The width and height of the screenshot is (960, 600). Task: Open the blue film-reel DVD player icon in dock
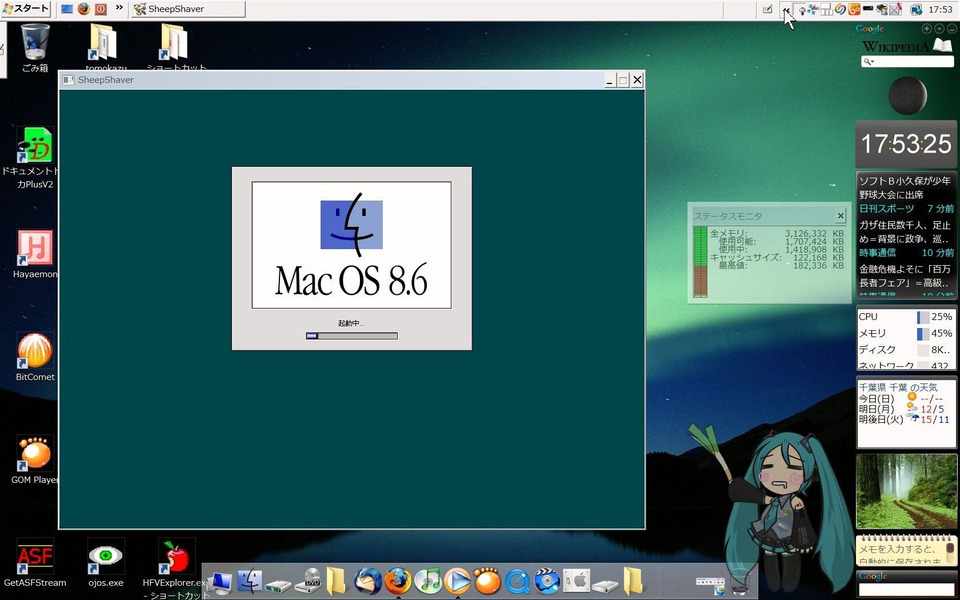point(547,581)
